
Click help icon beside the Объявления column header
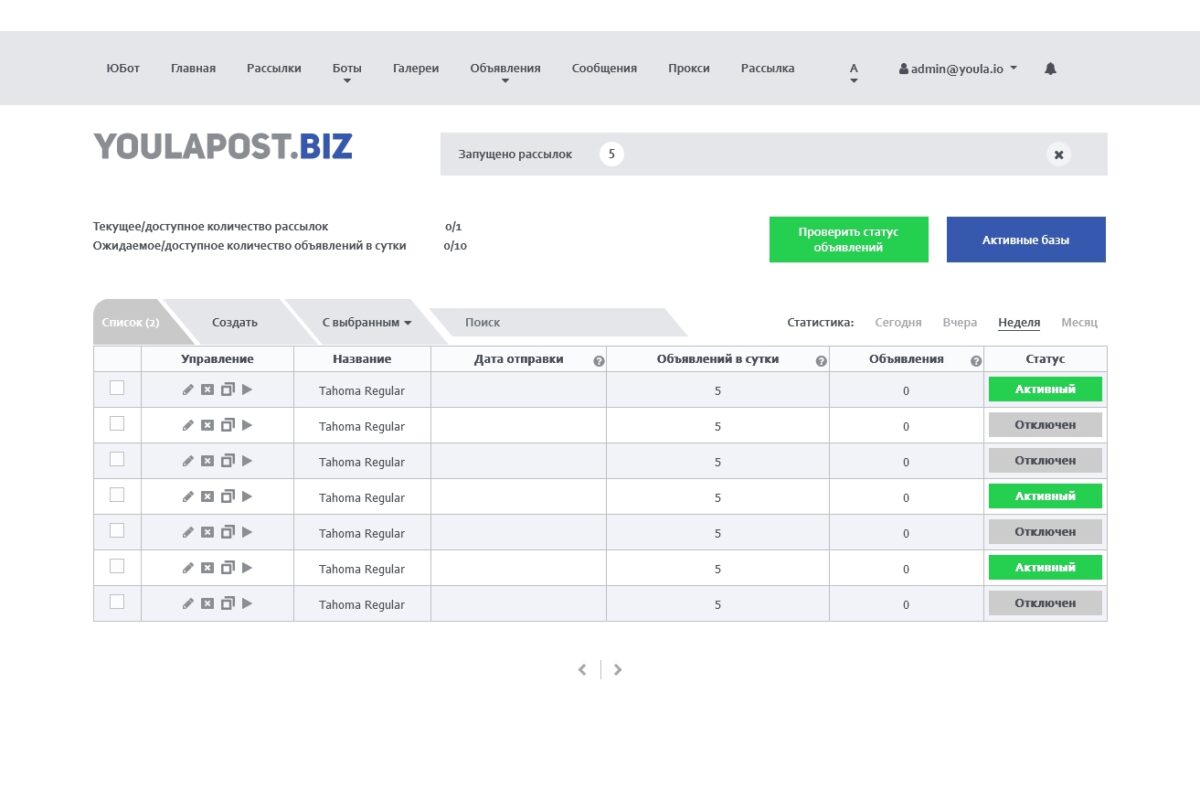pos(976,361)
